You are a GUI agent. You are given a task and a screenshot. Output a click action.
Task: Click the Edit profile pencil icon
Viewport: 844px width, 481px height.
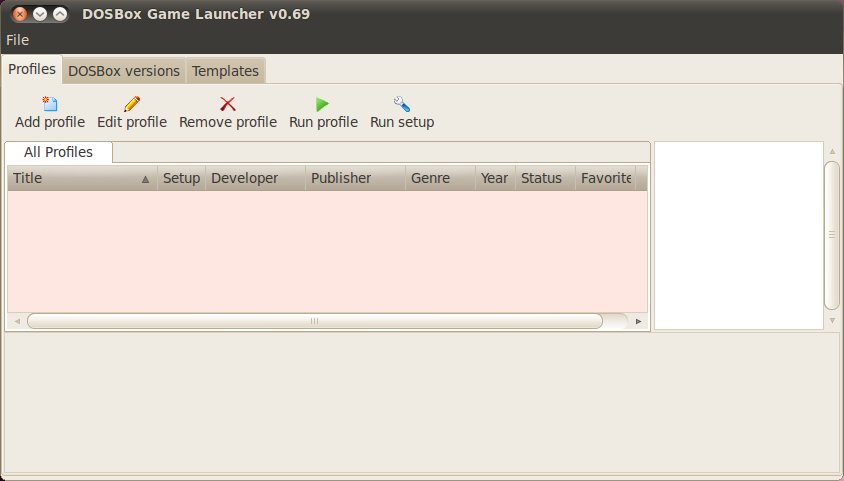point(132,104)
